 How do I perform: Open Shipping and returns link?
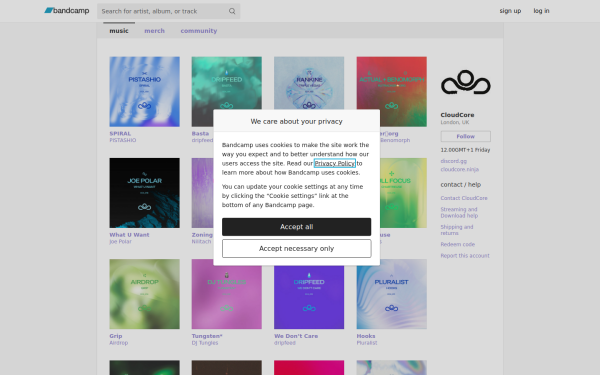click(x=457, y=230)
